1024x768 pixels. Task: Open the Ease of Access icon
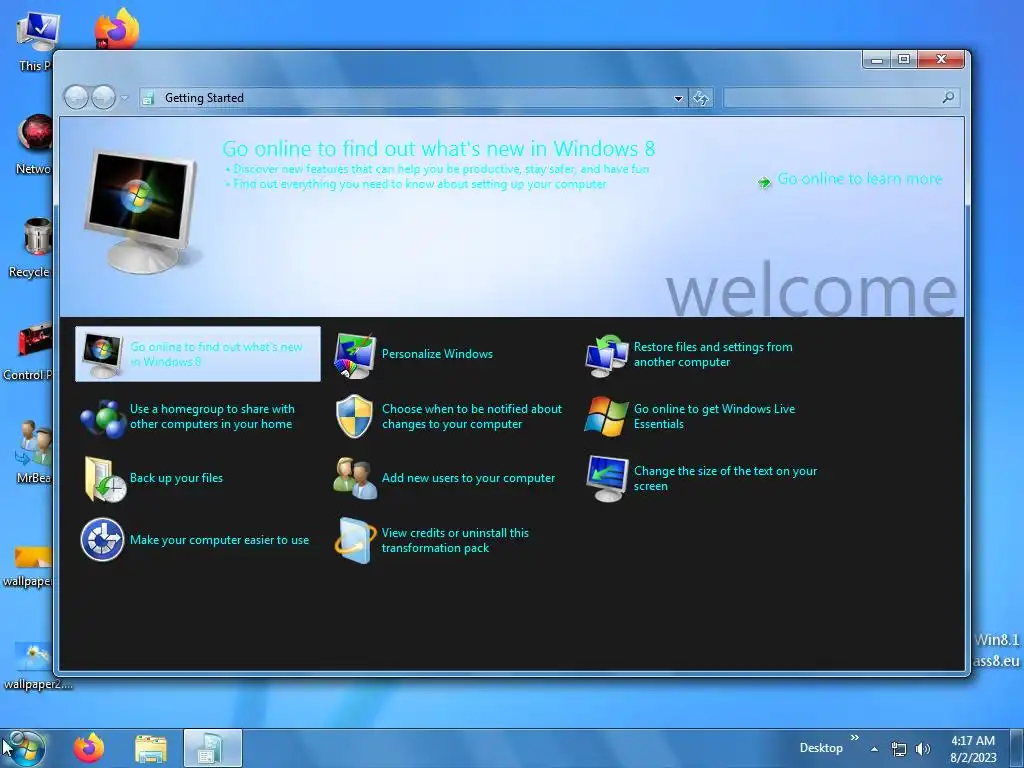coord(103,540)
